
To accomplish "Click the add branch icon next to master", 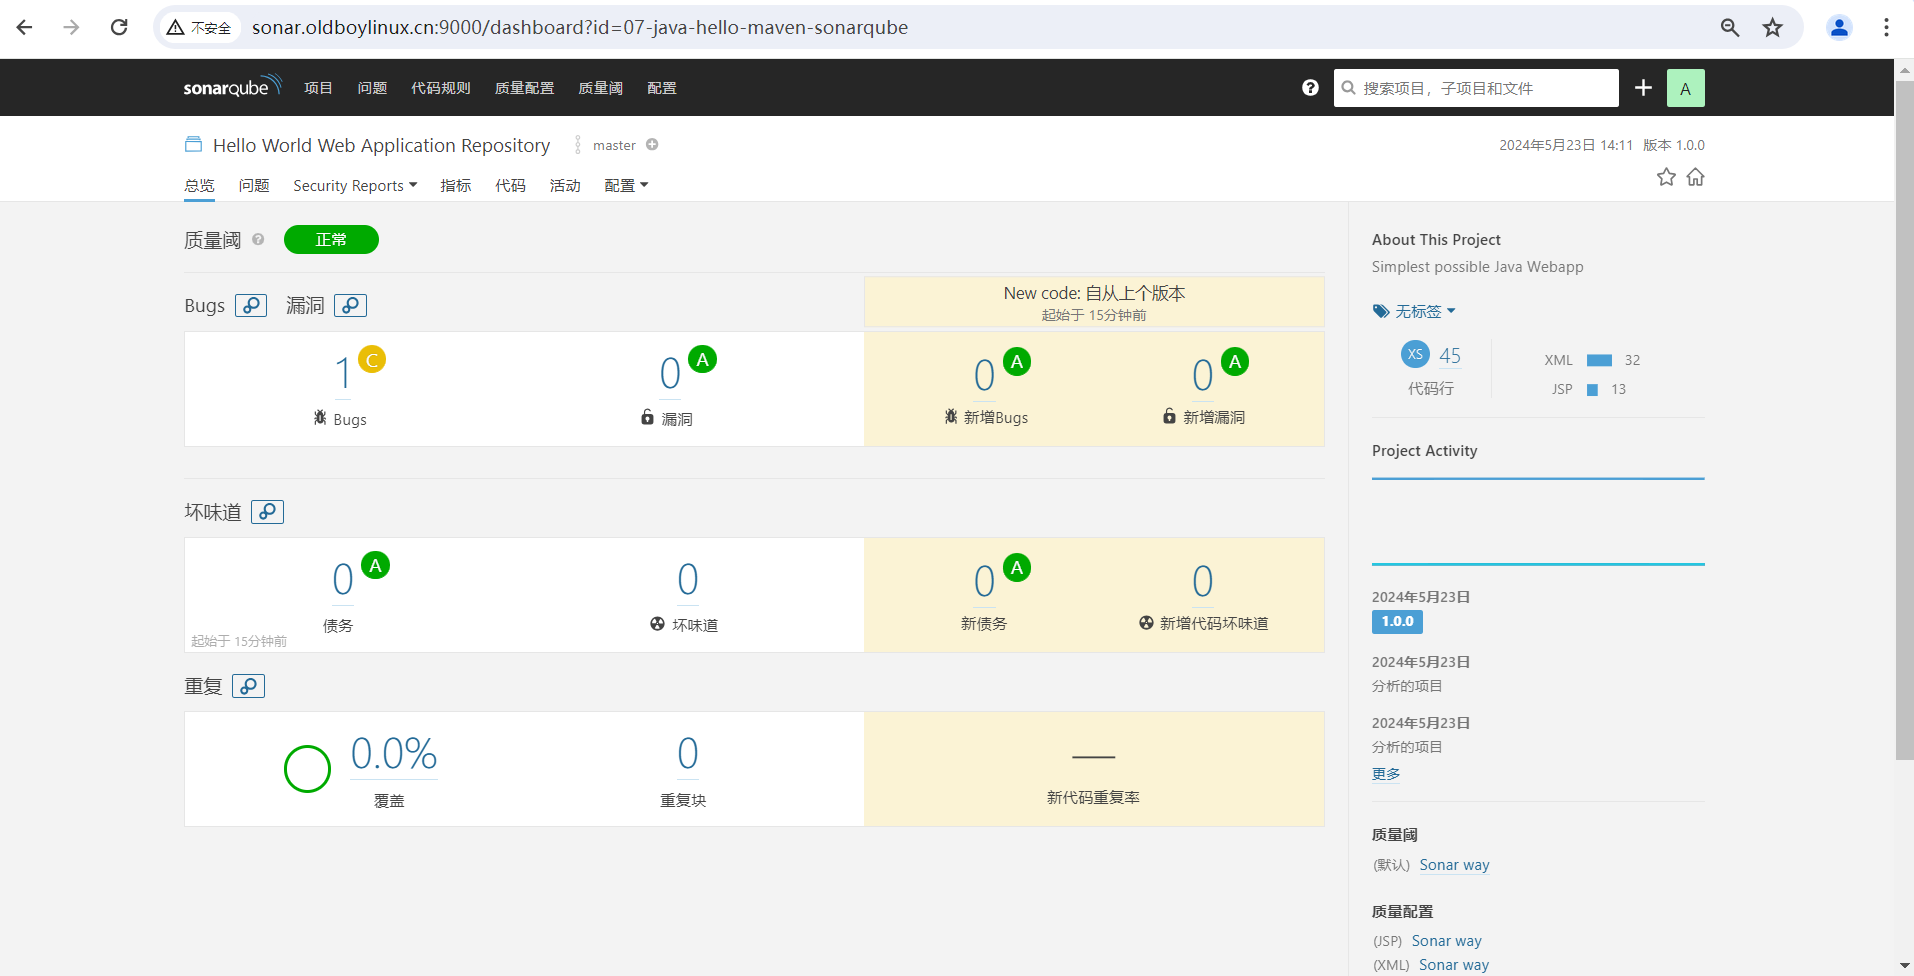I will pyautogui.click(x=652, y=145).
